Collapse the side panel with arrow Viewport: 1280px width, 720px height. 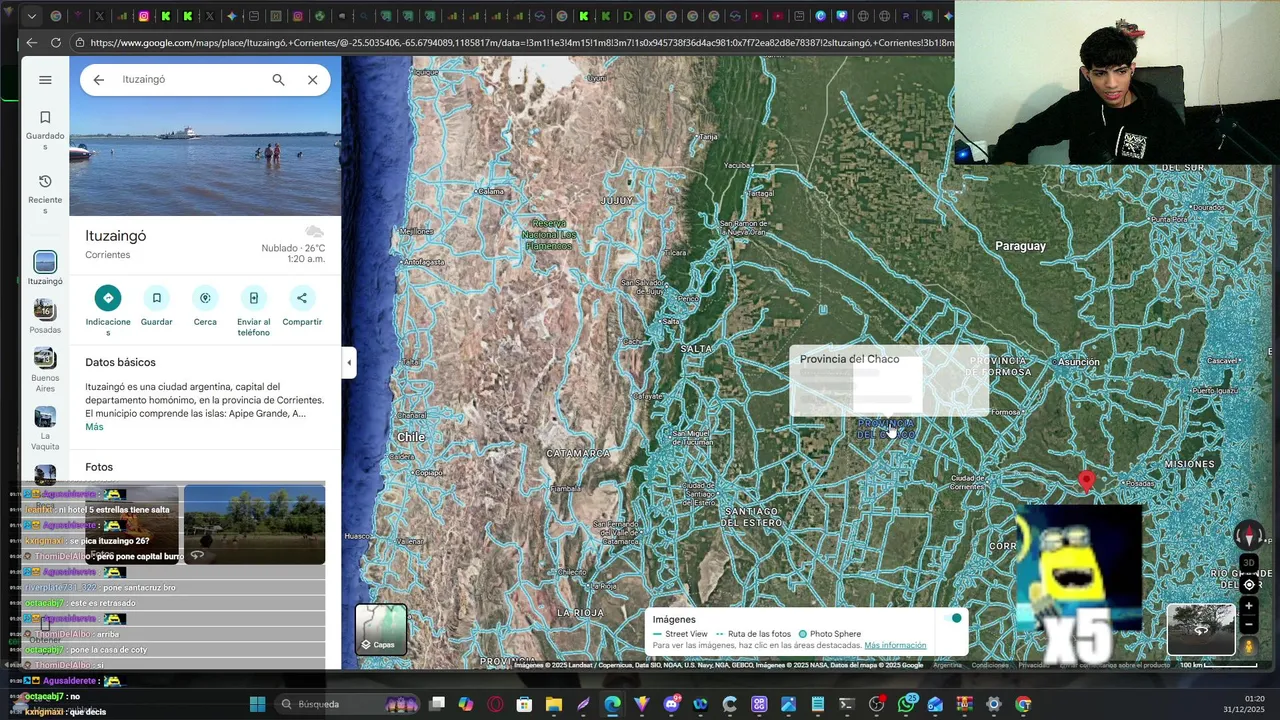pyautogui.click(x=348, y=363)
